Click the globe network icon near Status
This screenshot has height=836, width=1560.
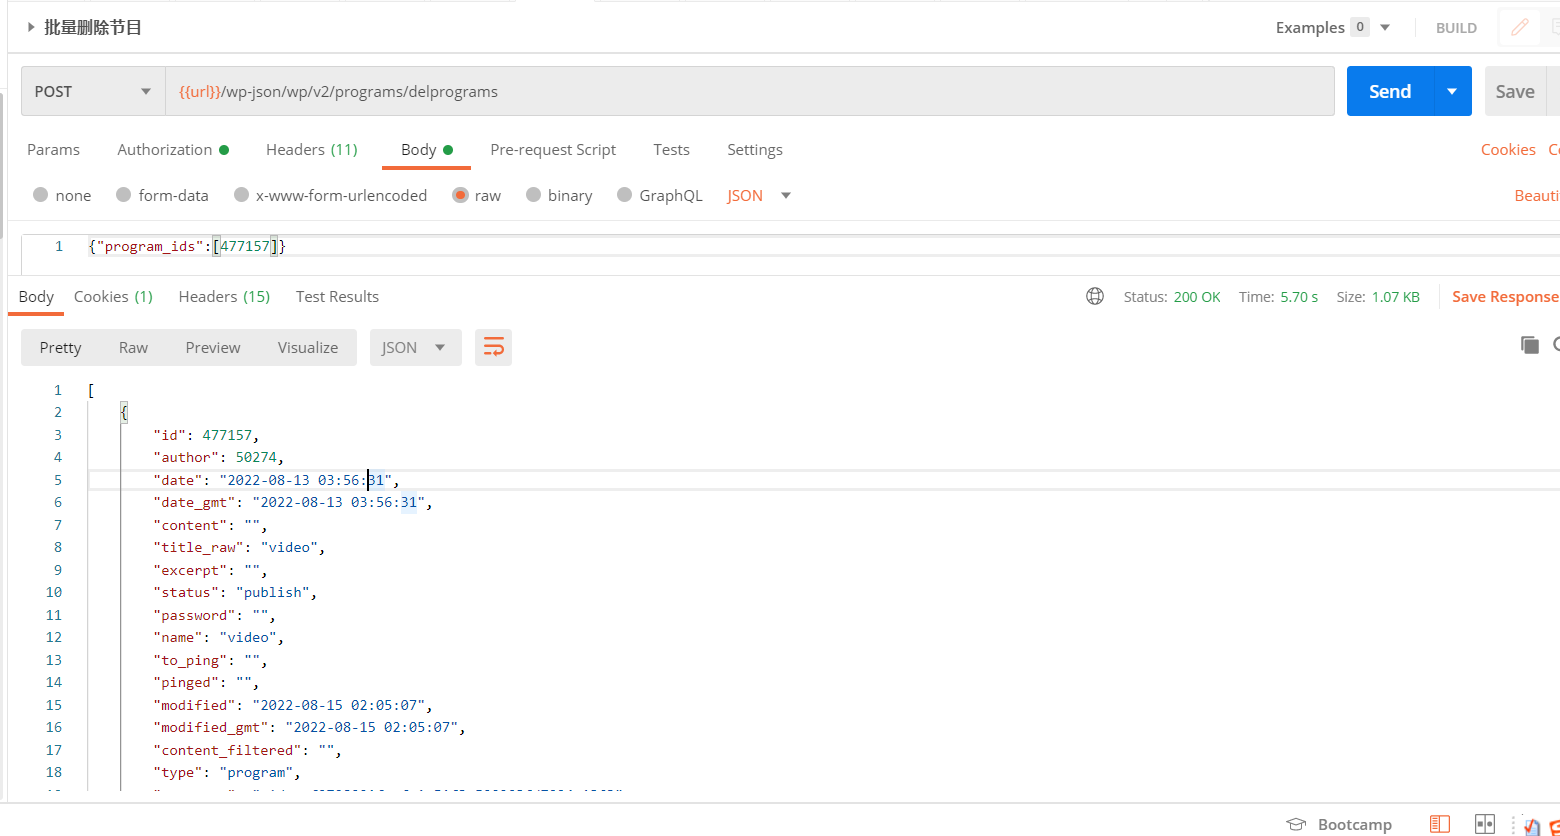coord(1095,297)
